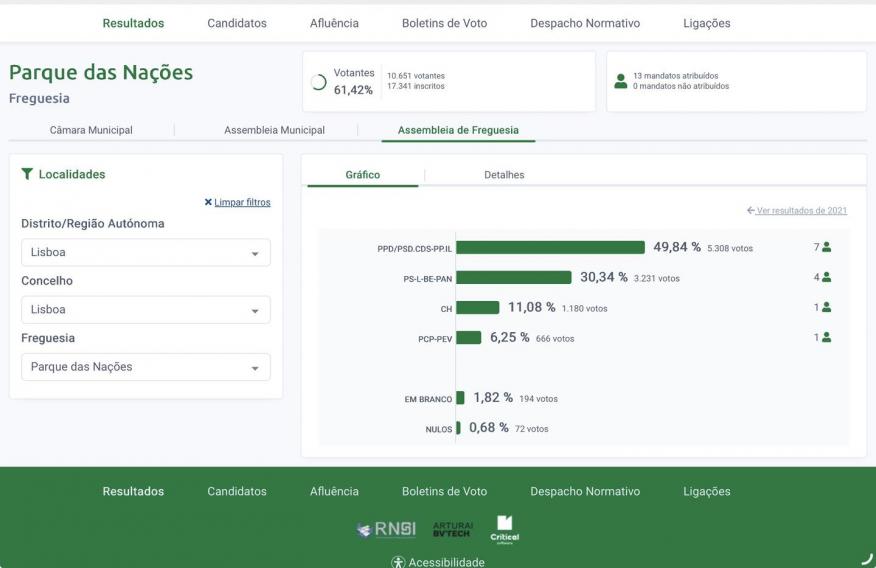Go to Boletins de Voto in top menu
The height and width of the screenshot is (568, 876).
point(444,23)
